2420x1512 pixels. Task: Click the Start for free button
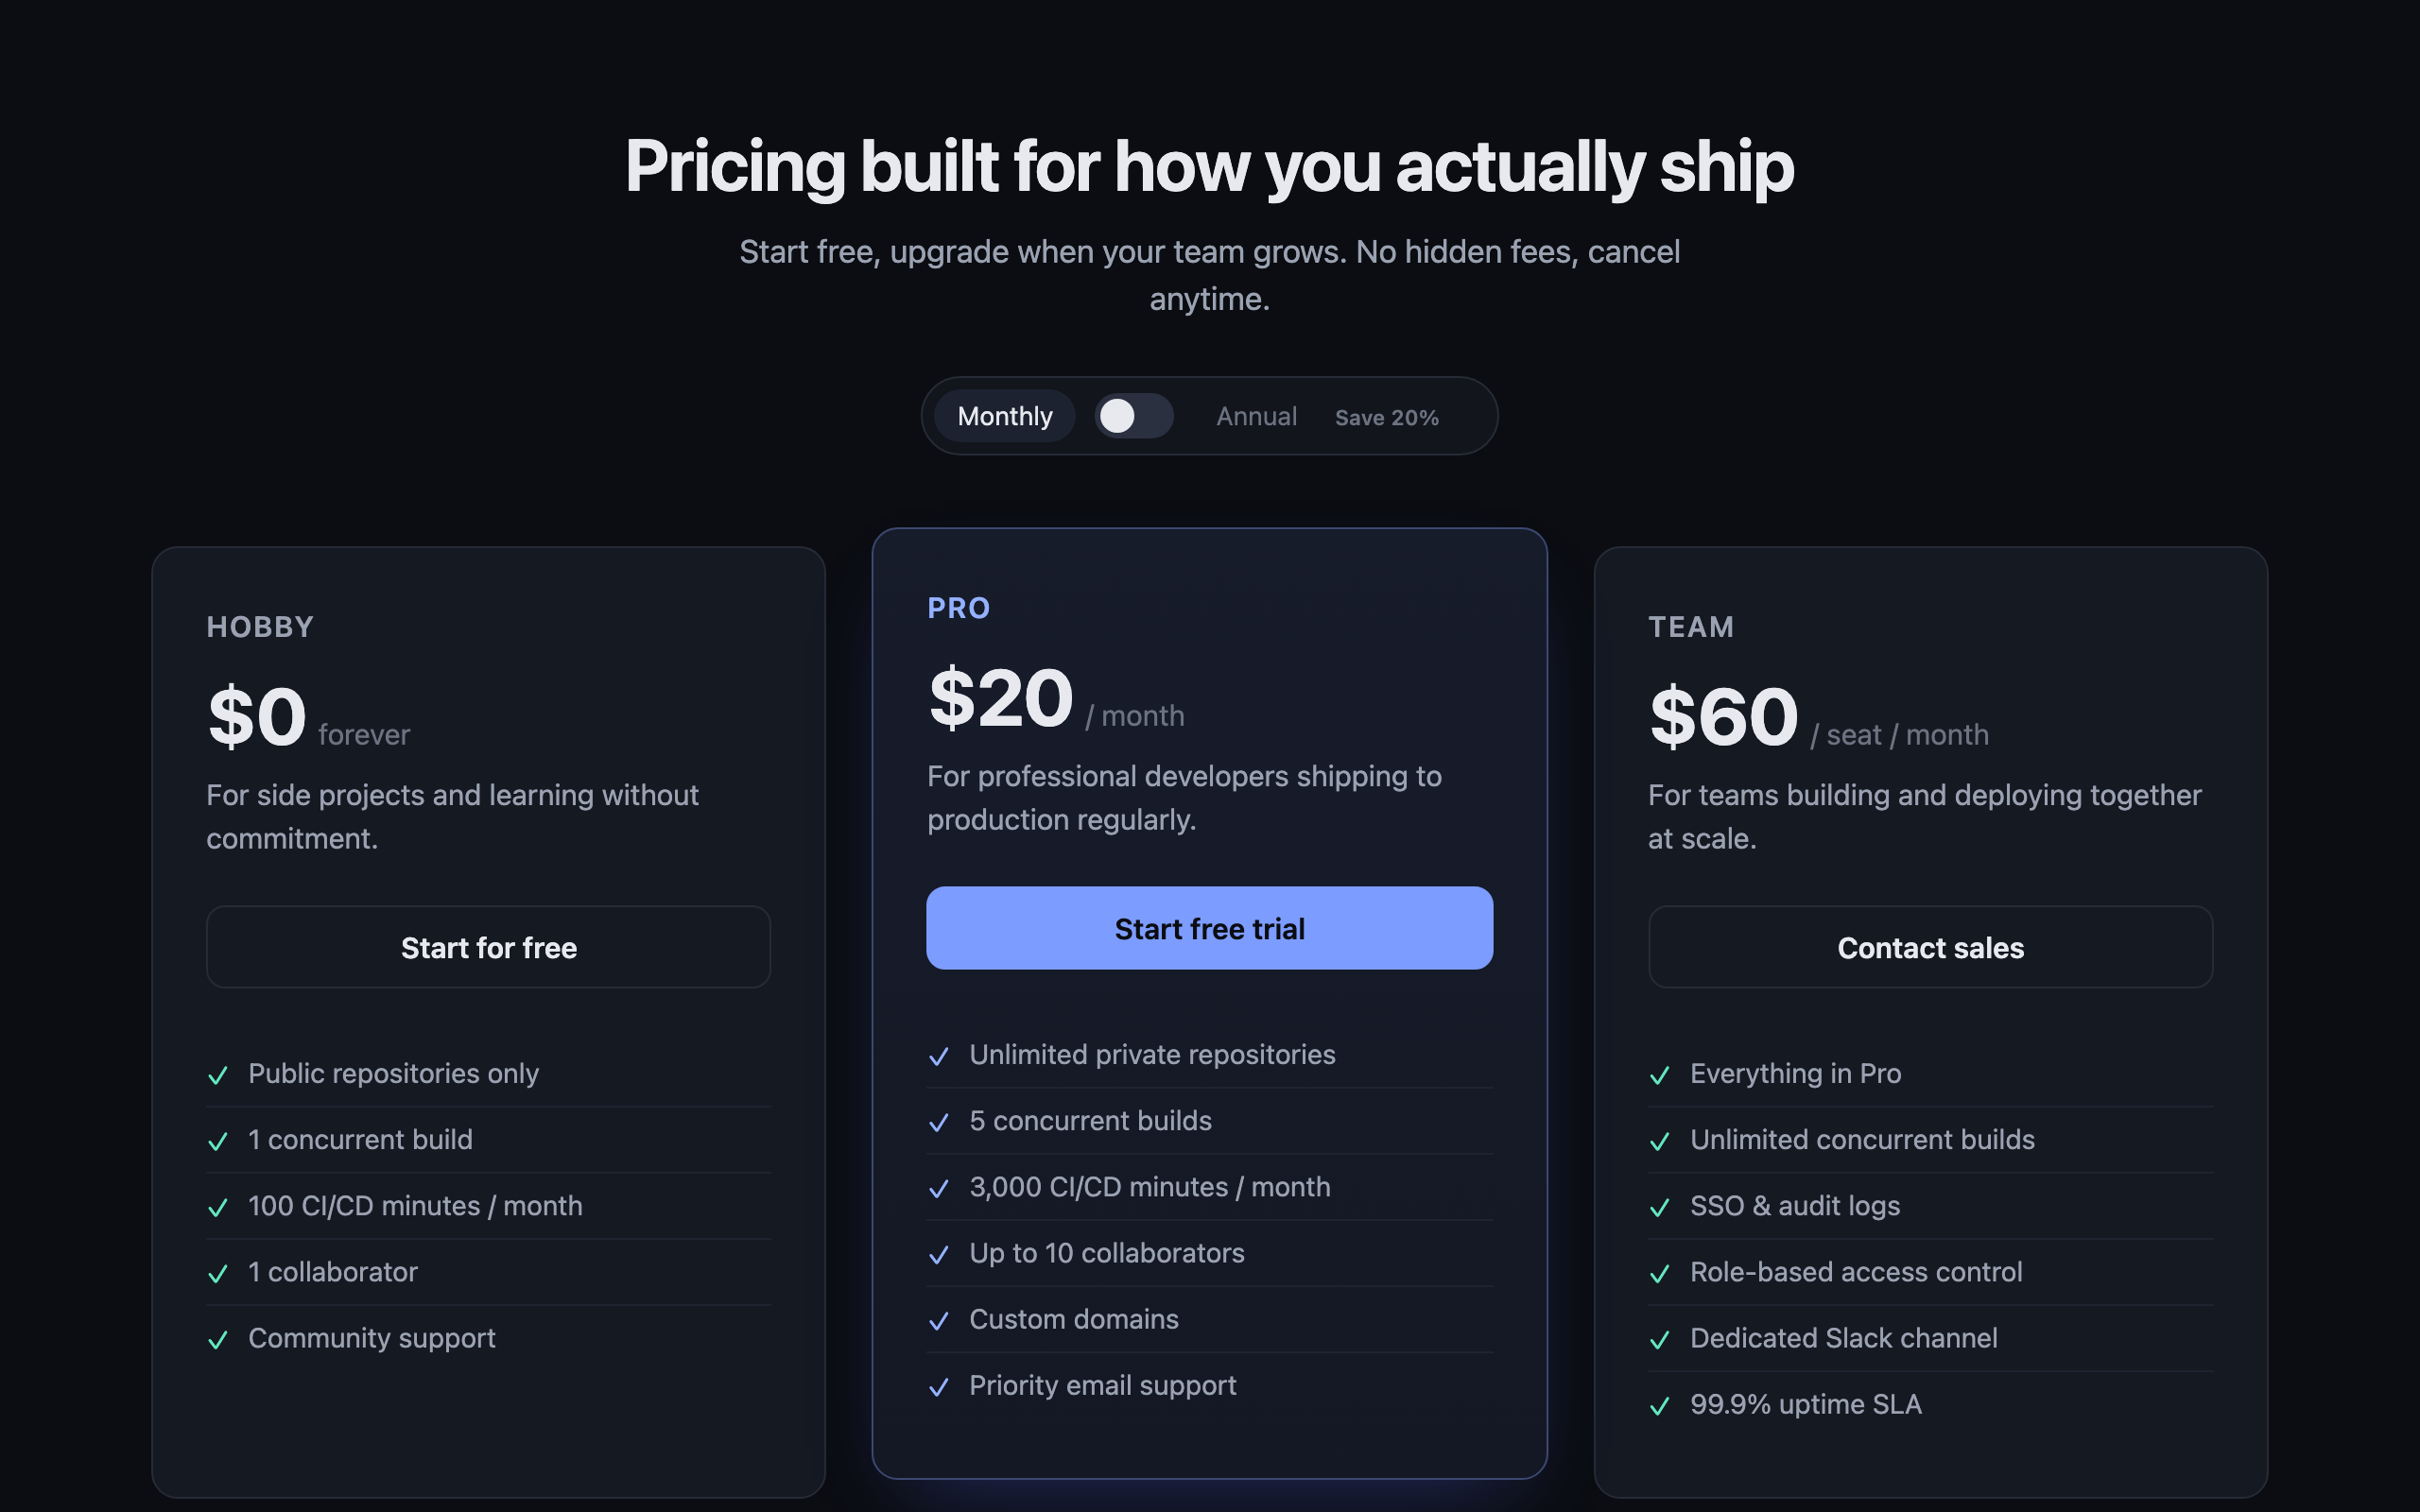point(488,947)
